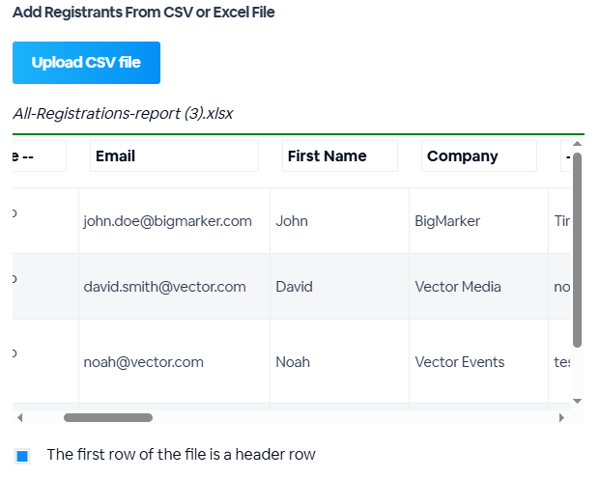Open the Email column mapping dropdown
Viewport: 600px width, 479px height.
point(174,156)
